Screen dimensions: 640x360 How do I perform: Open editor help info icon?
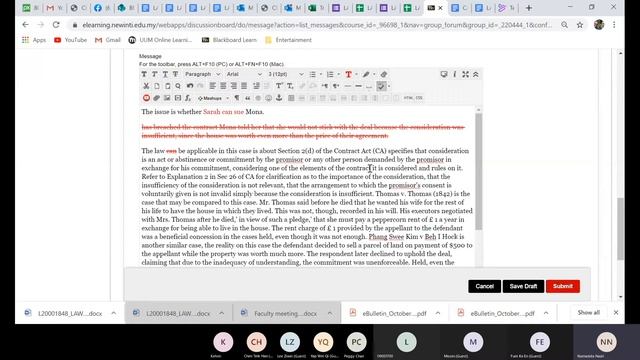[454, 74]
